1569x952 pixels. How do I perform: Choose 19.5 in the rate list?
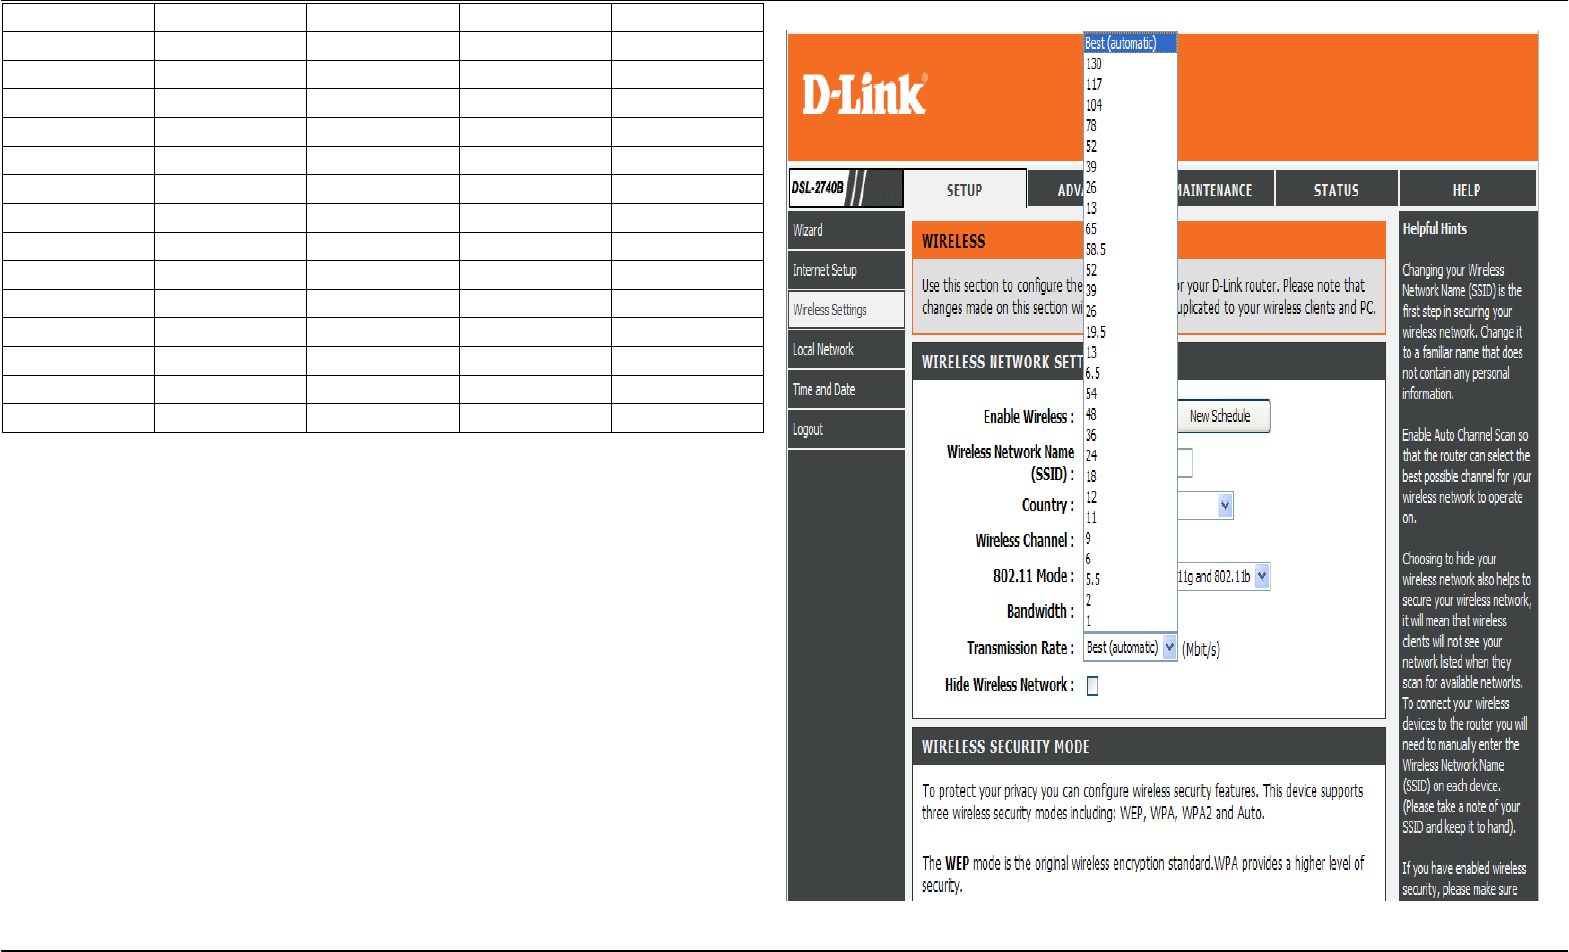point(1130,332)
